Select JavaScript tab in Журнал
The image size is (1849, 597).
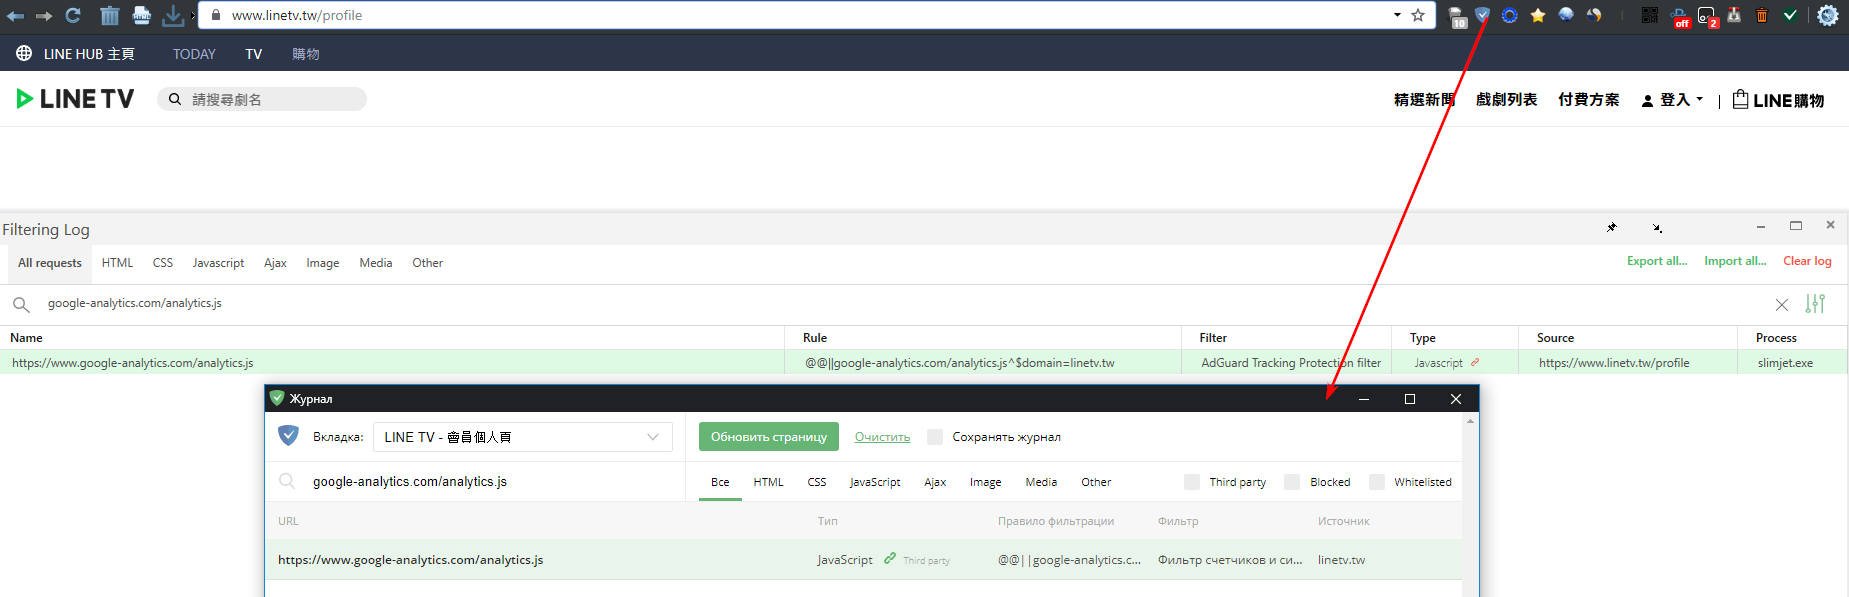pyautogui.click(x=875, y=482)
